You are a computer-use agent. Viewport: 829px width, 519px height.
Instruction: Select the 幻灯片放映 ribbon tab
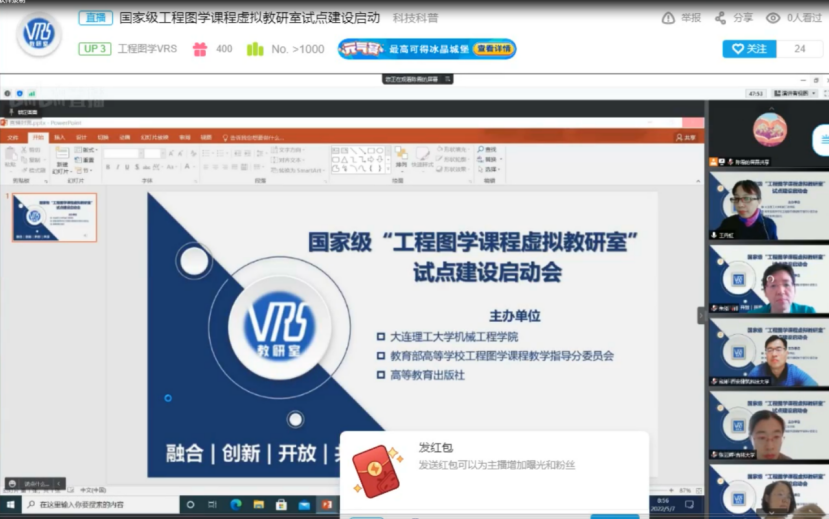[154, 137]
